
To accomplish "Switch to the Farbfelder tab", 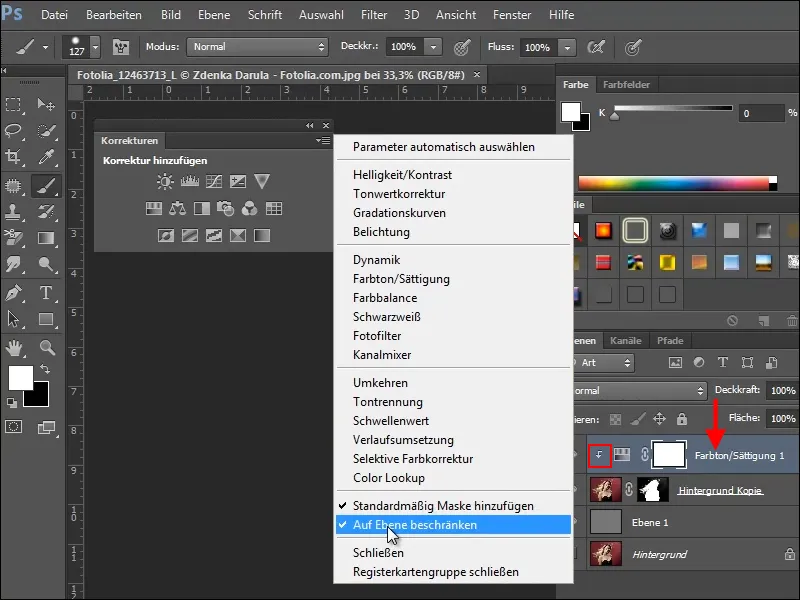I will 627,85.
